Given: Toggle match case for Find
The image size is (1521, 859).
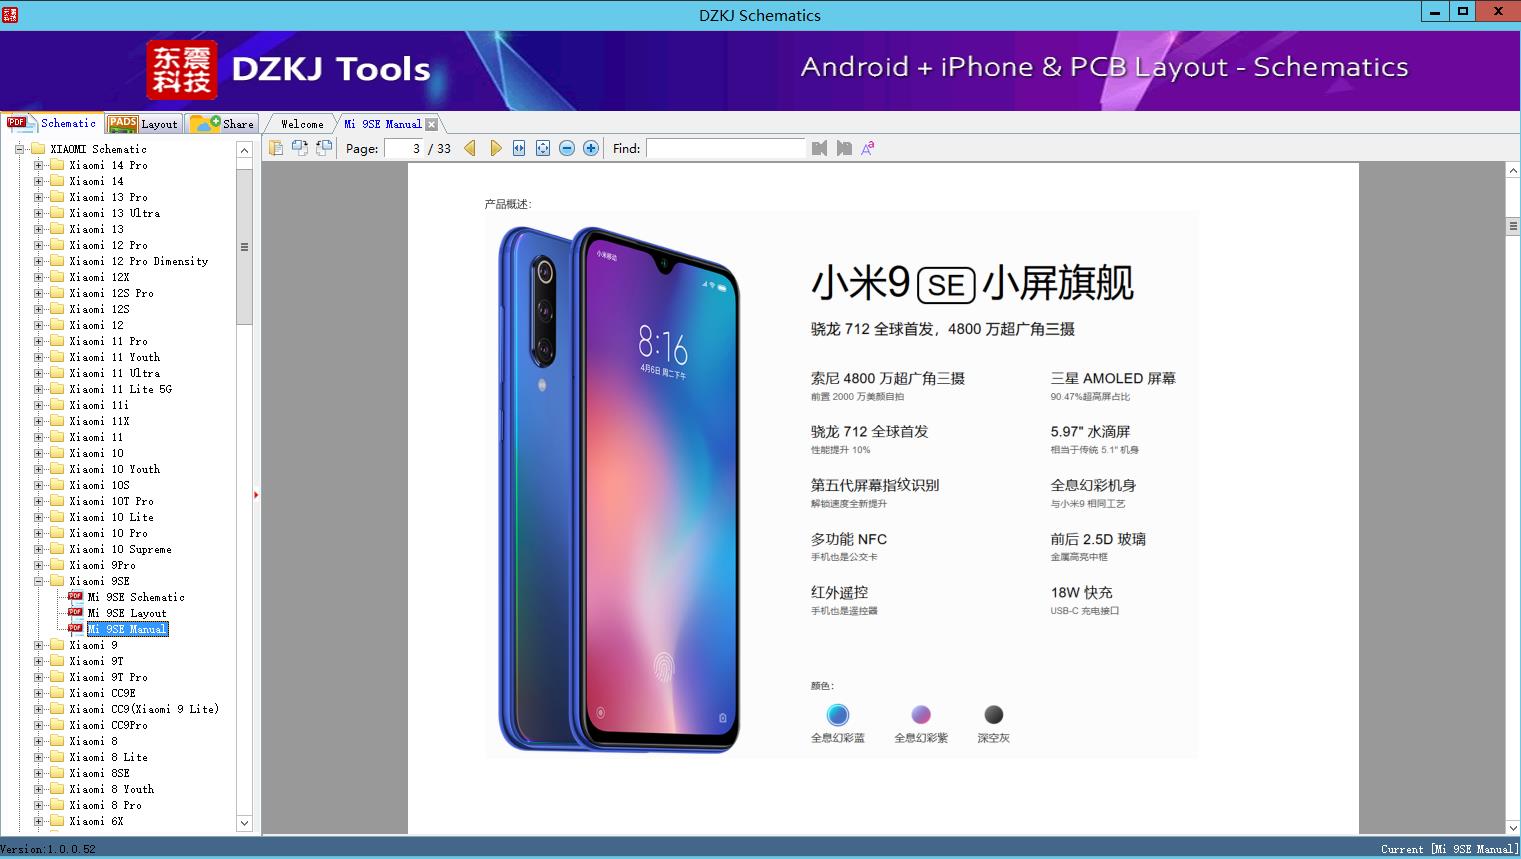Looking at the screenshot, I should click(868, 148).
